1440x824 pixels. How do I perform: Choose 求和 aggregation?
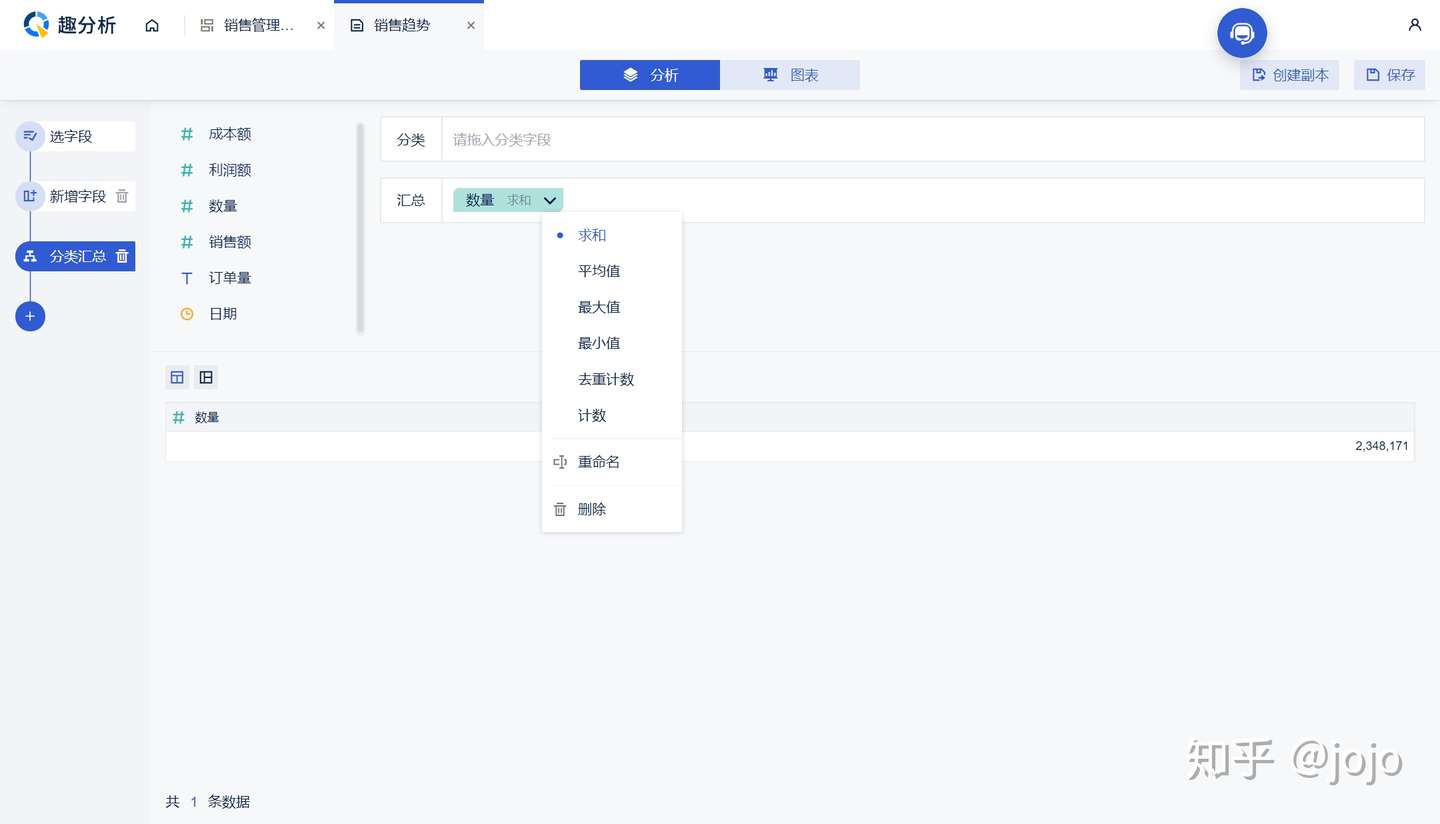(x=612, y=235)
